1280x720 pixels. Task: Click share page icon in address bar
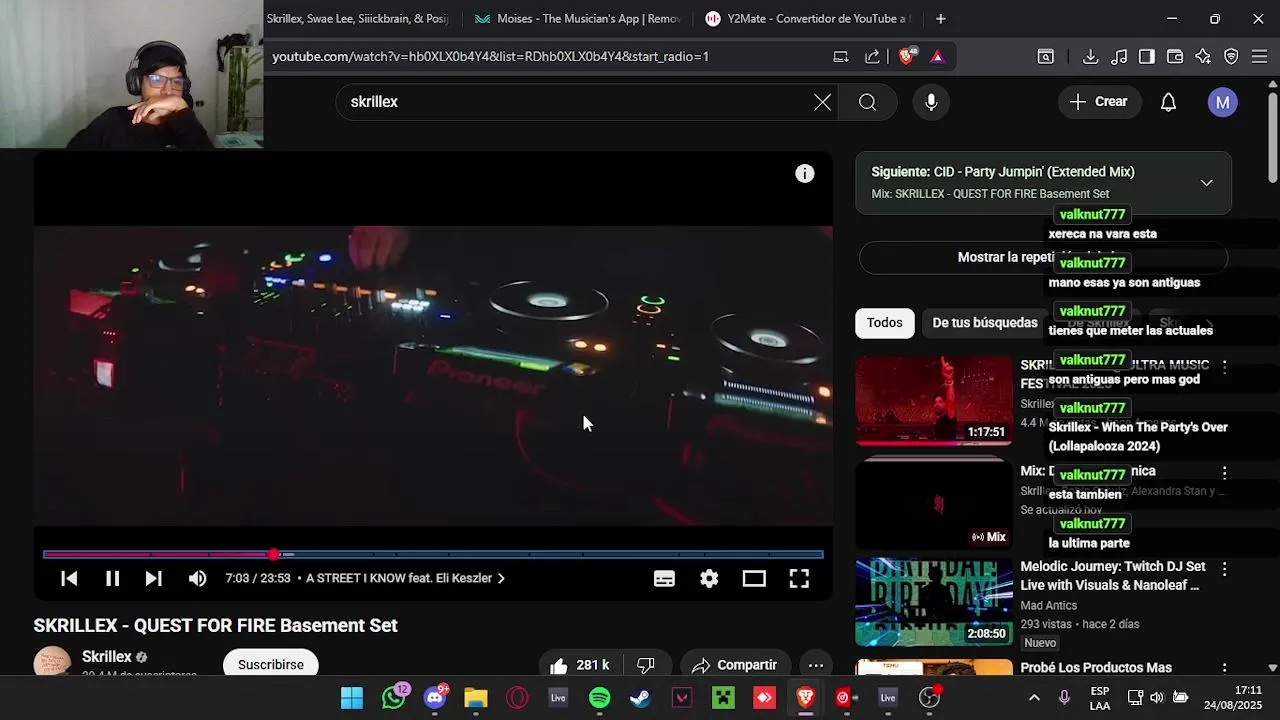tap(873, 57)
